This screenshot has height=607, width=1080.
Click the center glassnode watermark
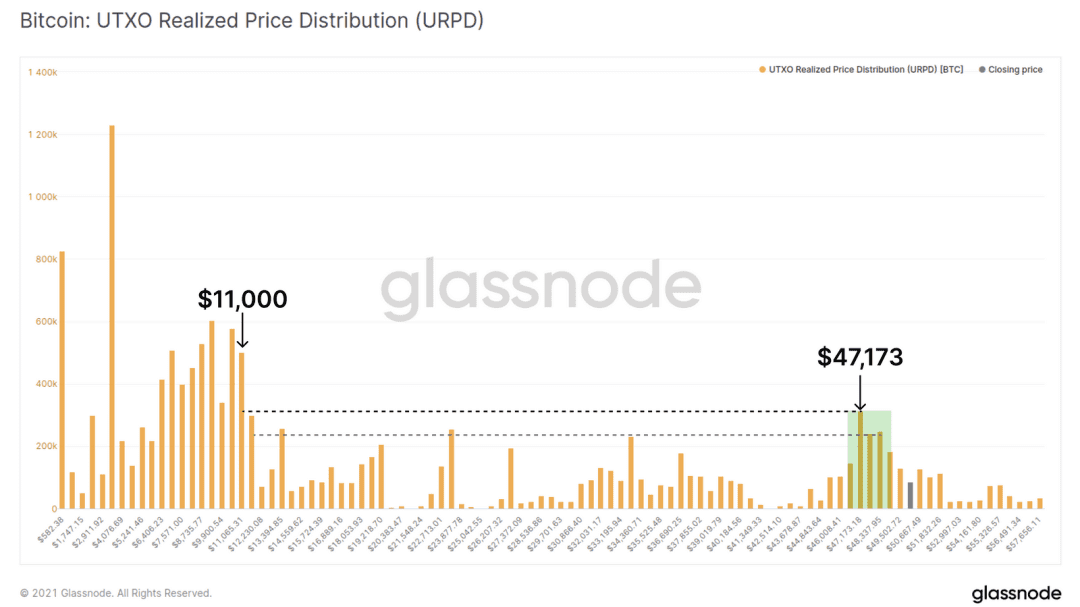point(541,287)
